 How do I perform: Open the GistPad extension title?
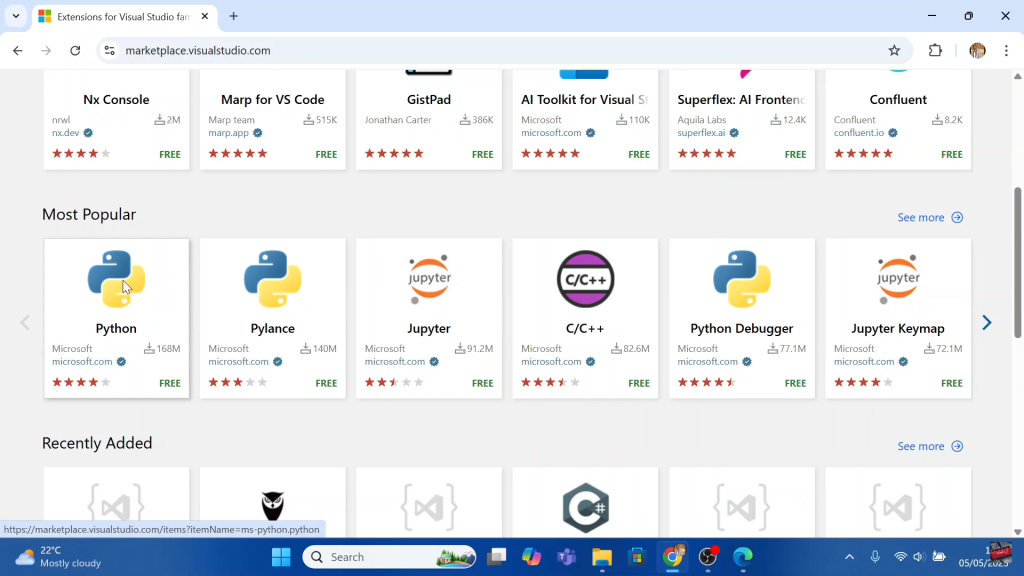tap(429, 99)
